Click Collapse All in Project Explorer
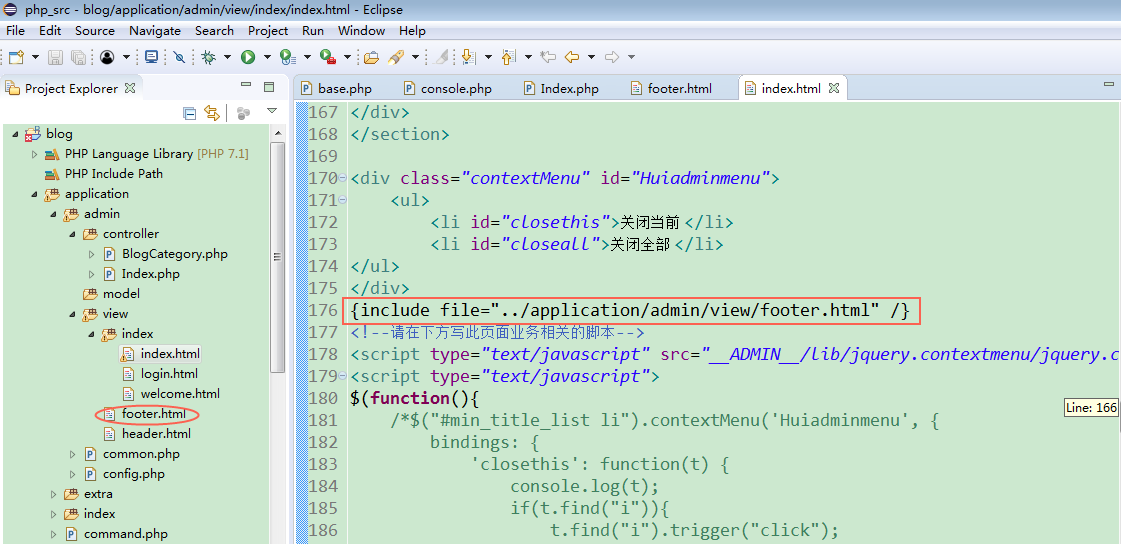 [189, 112]
